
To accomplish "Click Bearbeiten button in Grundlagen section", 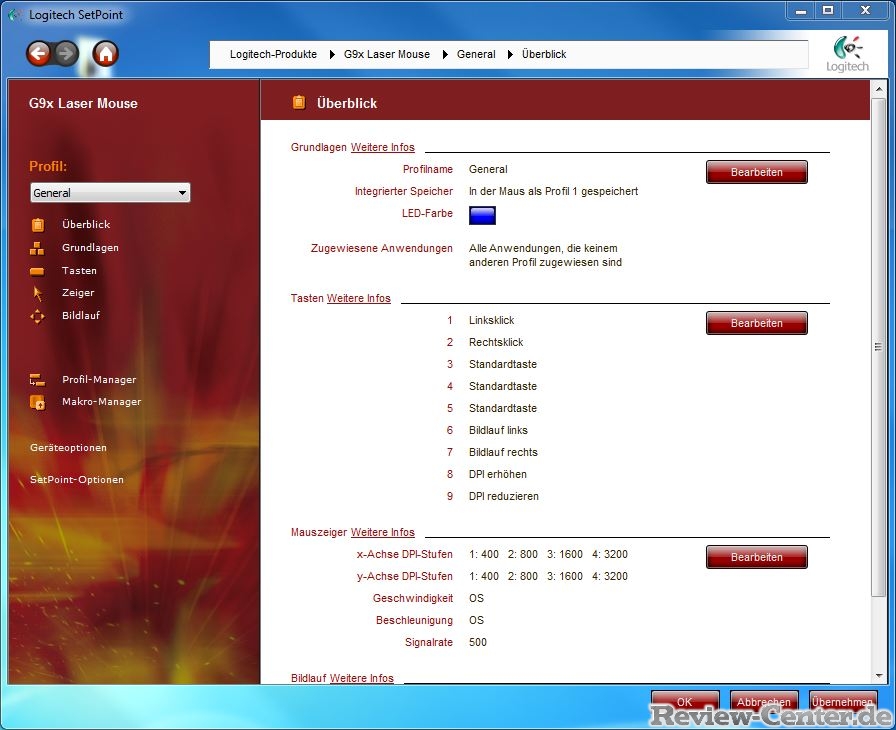I will pyautogui.click(x=757, y=172).
